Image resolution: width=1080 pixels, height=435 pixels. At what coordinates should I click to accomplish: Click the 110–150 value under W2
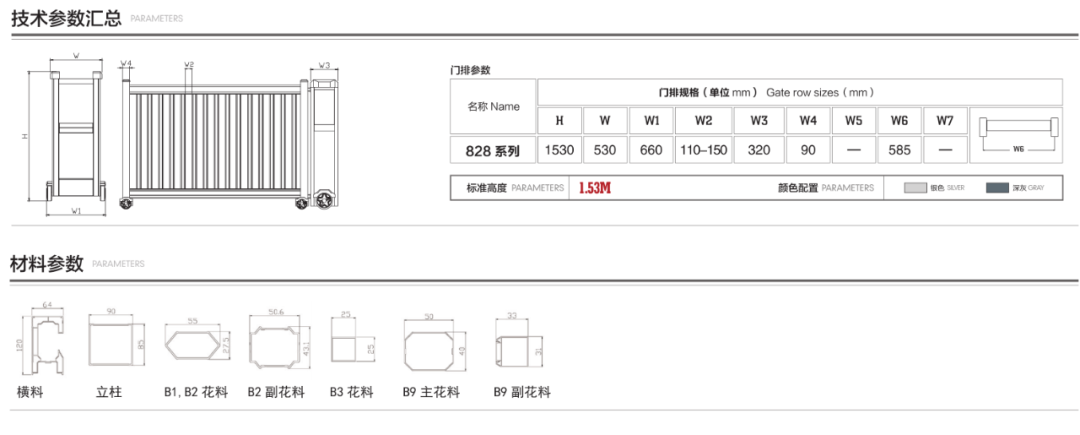pyautogui.click(x=703, y=150)
